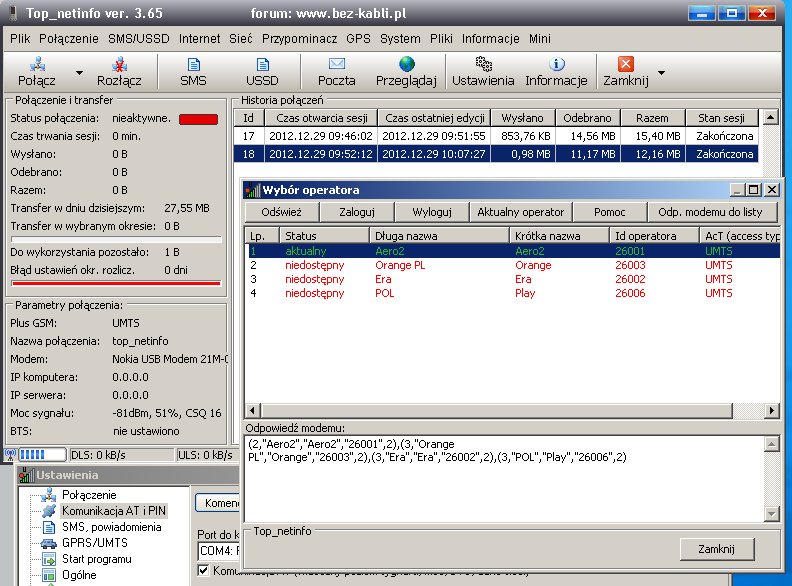Click the Rozłącz disconnect toolbar icon
The width and height of the screenshot is (792, 586).
tap(119, 65)
